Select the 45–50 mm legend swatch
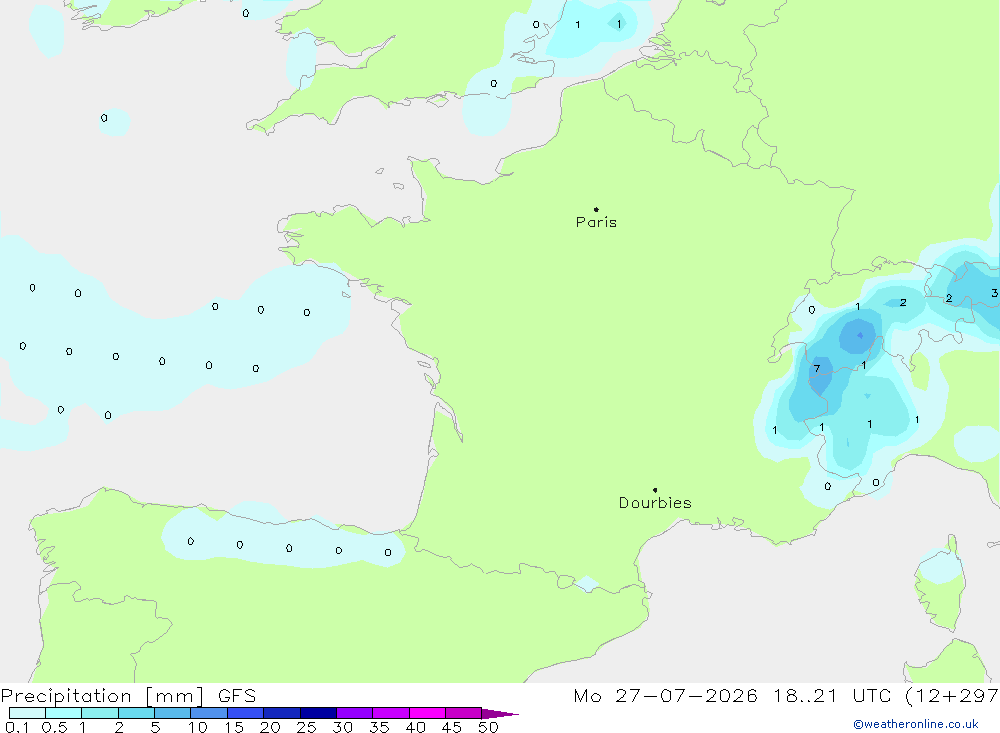The width and height of the screenshot is (1000, 733). [x=464, y=713]
